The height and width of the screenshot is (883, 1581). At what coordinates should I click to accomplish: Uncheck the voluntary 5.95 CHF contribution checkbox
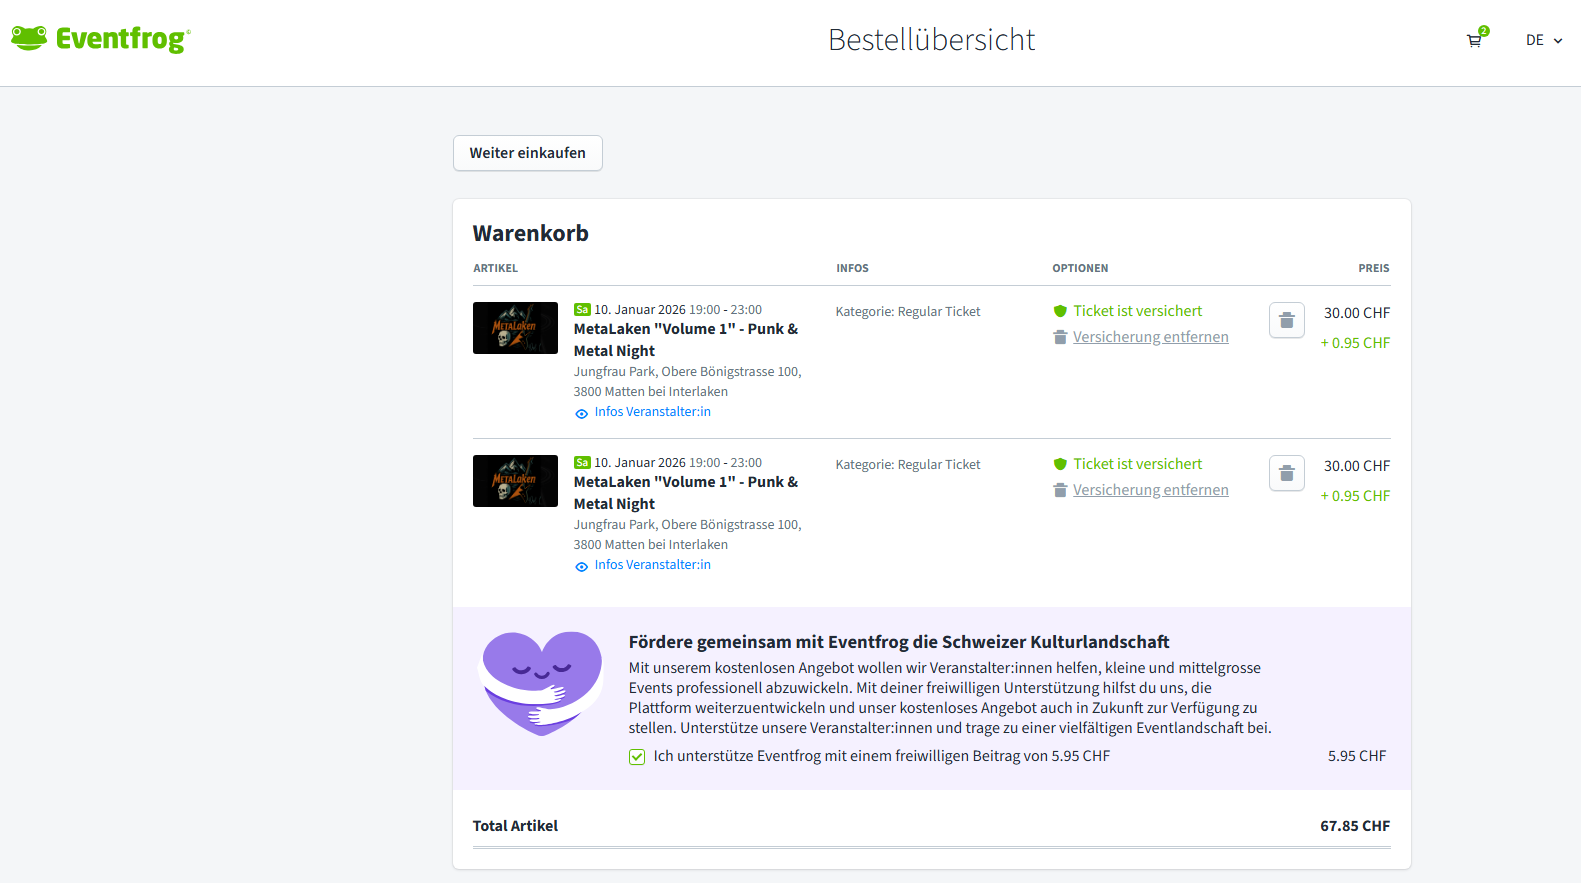pyautogui.click(x=637, y=757)
